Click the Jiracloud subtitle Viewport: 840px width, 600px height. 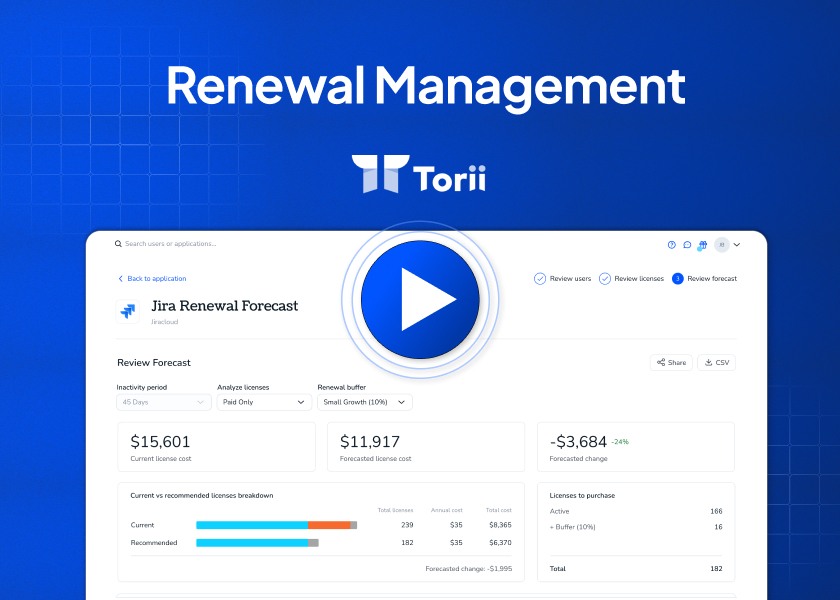pos(164,322)
